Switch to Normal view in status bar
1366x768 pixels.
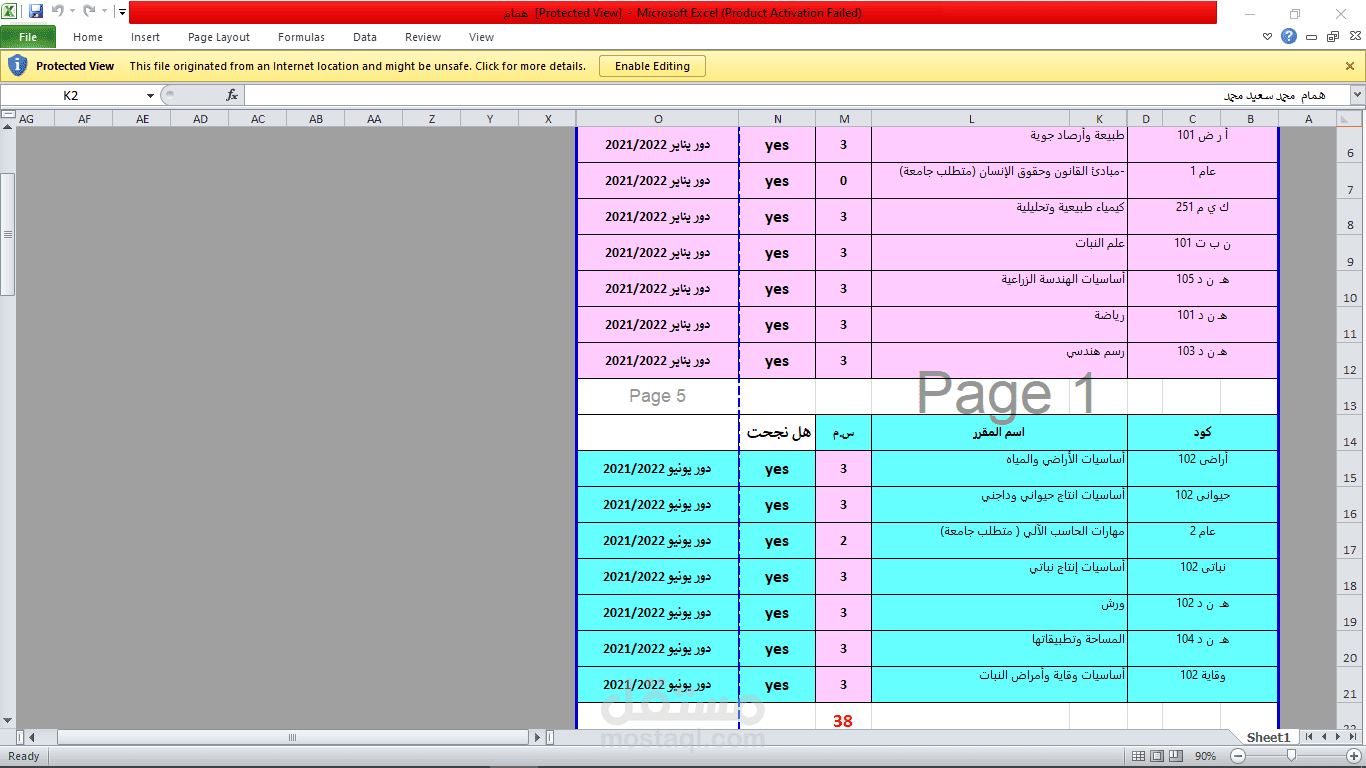[x=1138, y=756]
